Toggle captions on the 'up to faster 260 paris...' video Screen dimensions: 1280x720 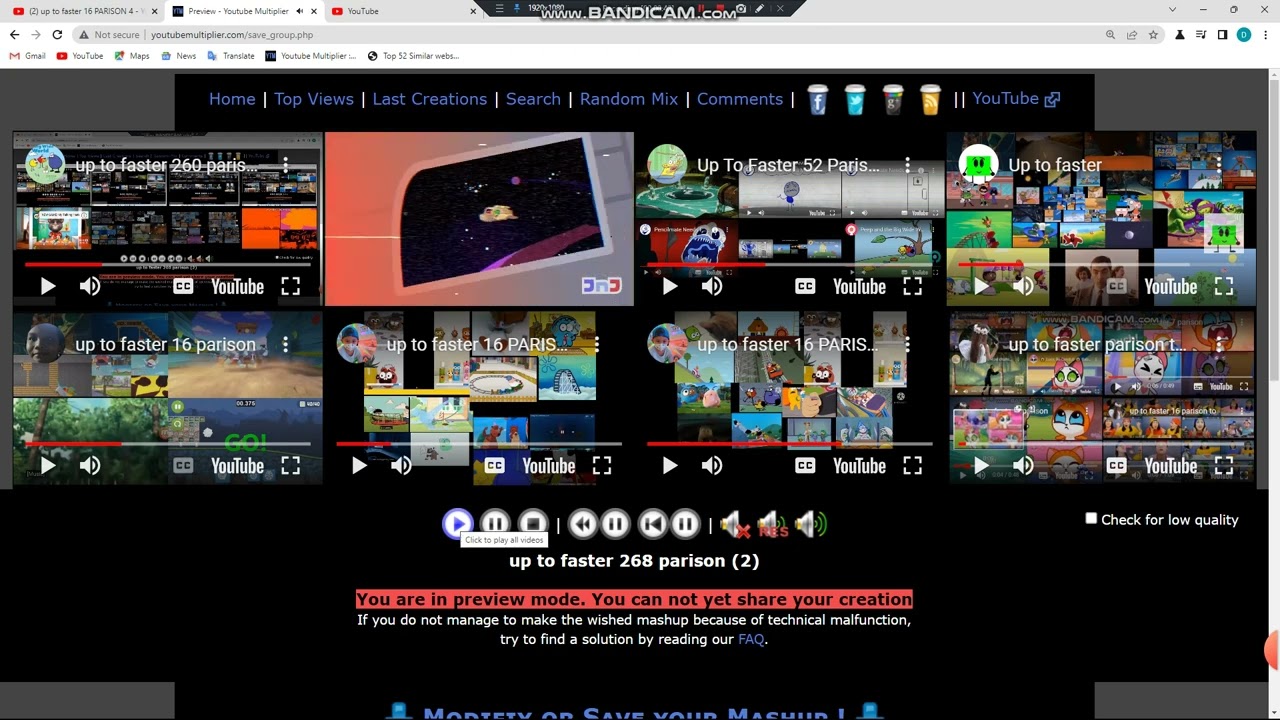(x=183, y=287)
